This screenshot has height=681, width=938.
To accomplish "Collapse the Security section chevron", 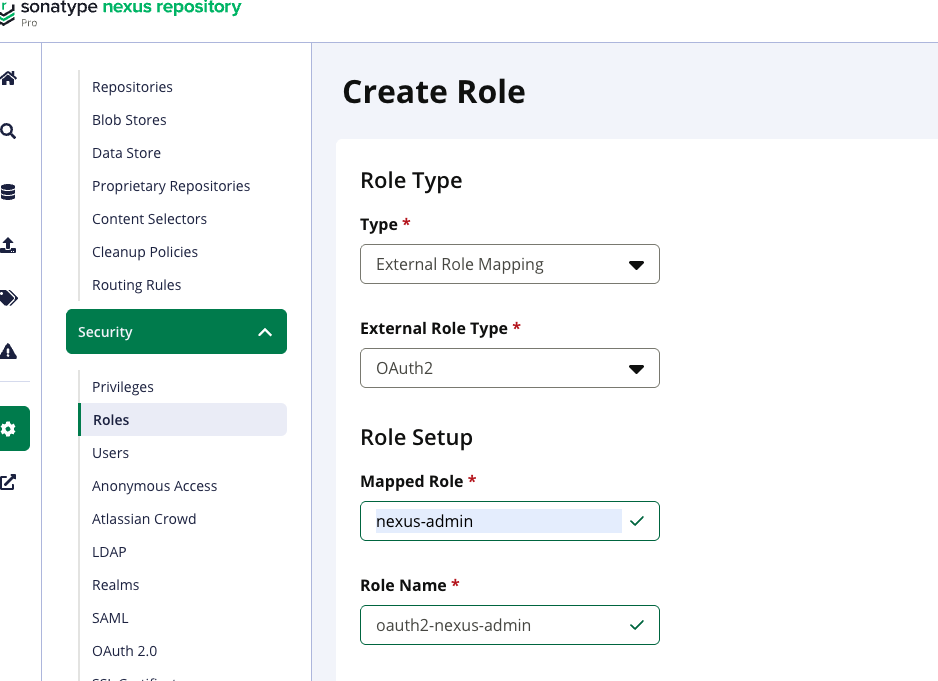I will [x=264, y=332].
